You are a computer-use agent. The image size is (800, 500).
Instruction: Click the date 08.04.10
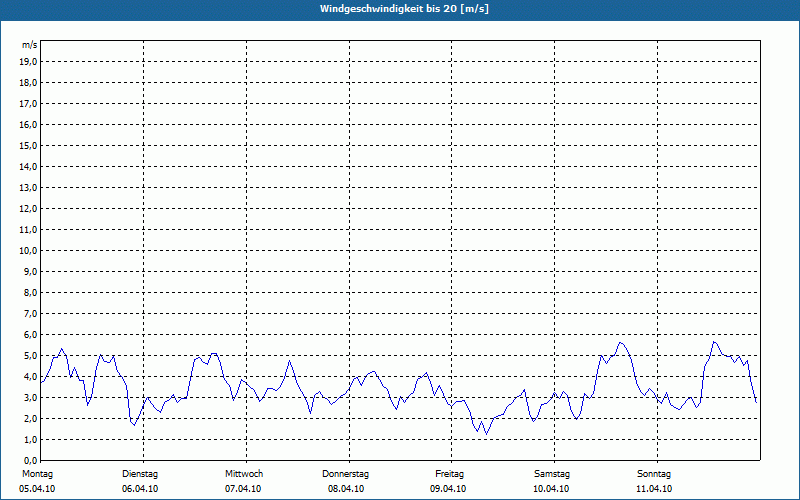[346, 489]
